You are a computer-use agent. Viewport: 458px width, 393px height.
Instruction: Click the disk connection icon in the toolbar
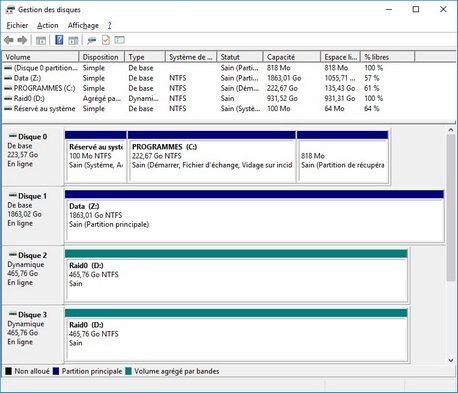click(91, 41)
